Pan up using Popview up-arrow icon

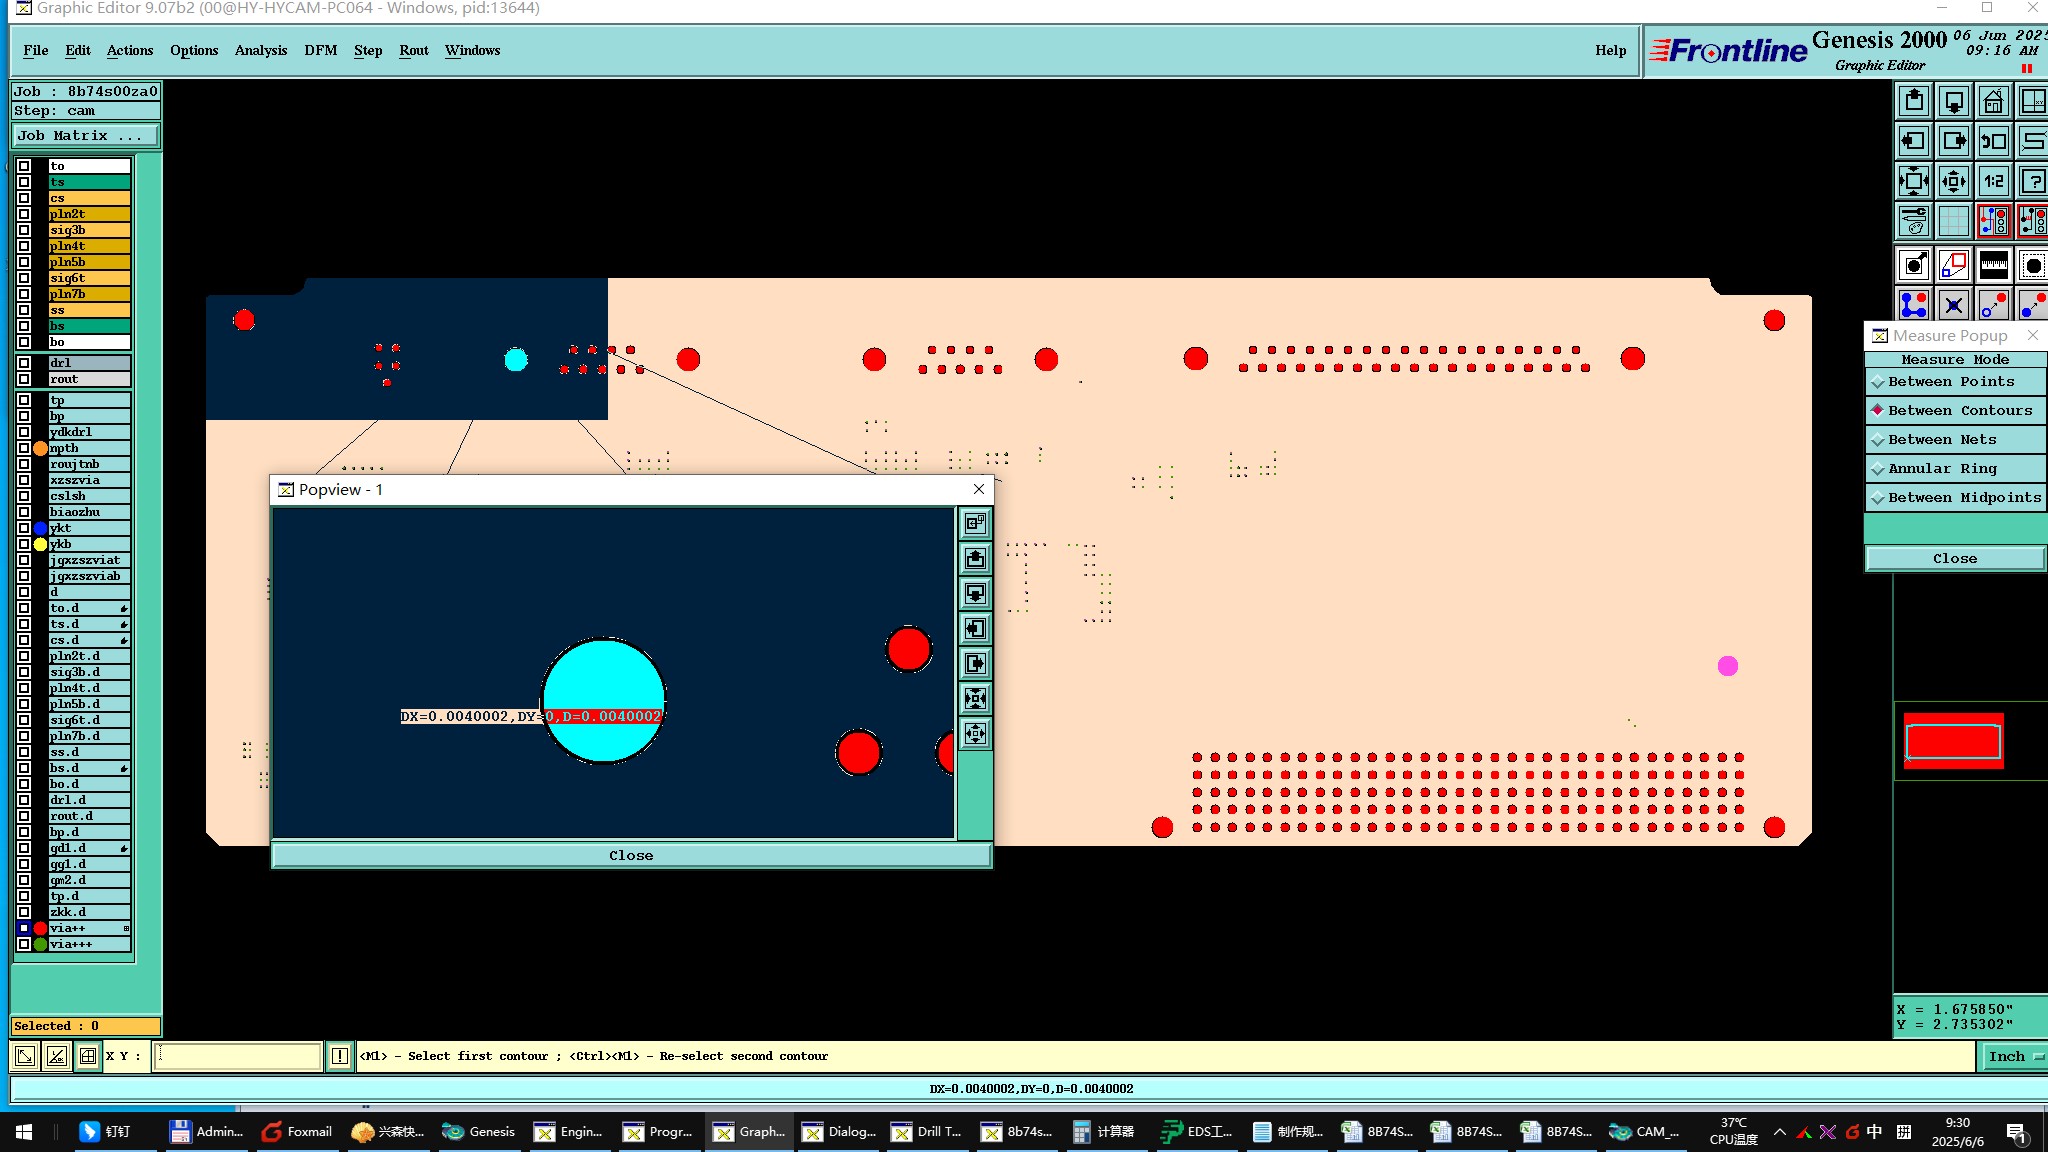[975, 559]
